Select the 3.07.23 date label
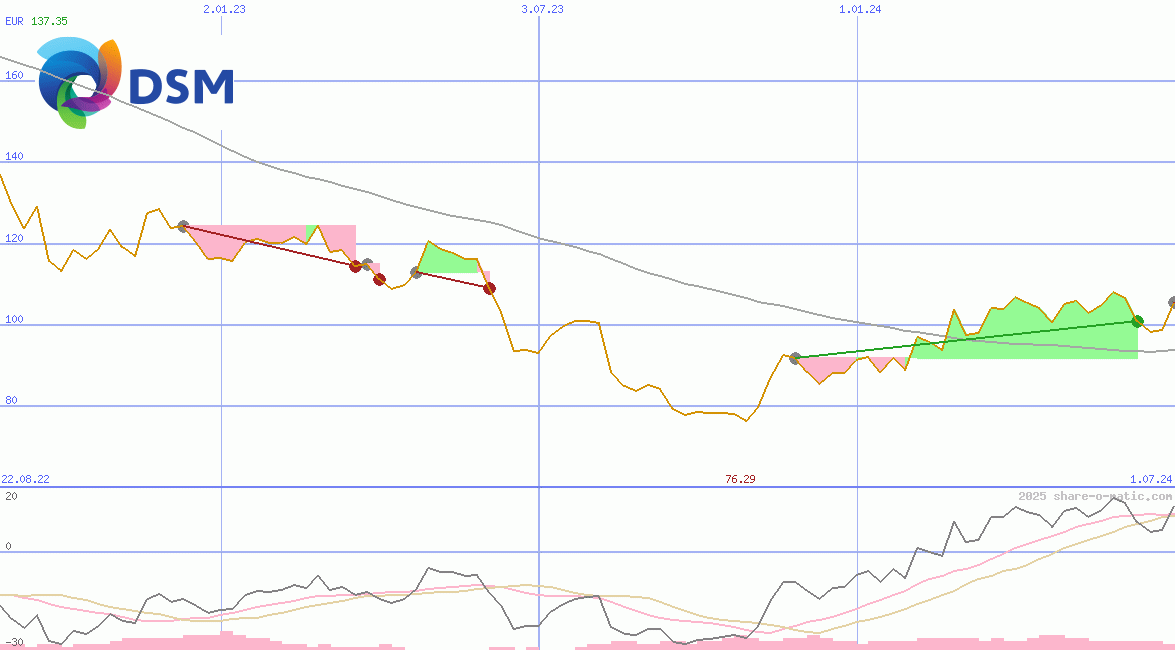The width and height of the screenshot is (1175, 650). [x=542, y=9]
